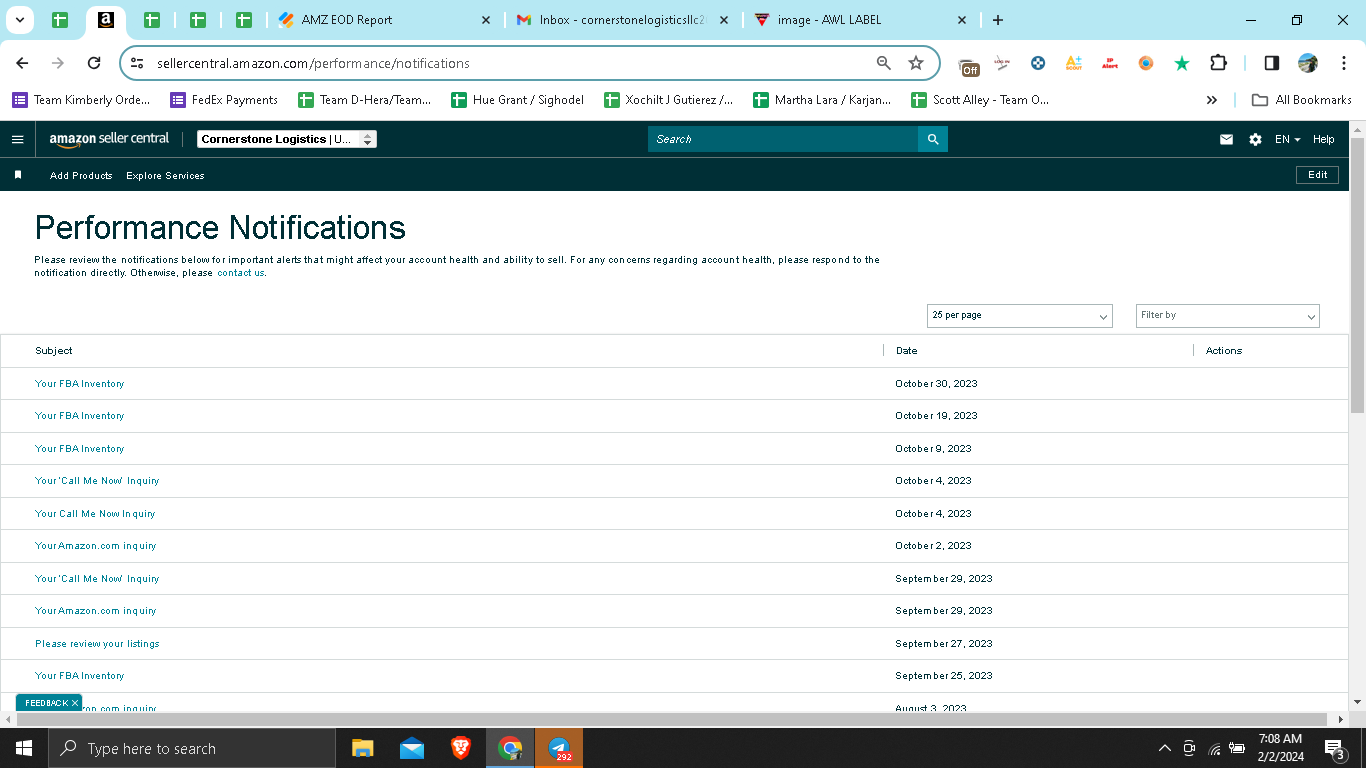This screenshot has width=1366, height=768.
Task: Click the 'Subject' column header
Action: coord(54,351)
